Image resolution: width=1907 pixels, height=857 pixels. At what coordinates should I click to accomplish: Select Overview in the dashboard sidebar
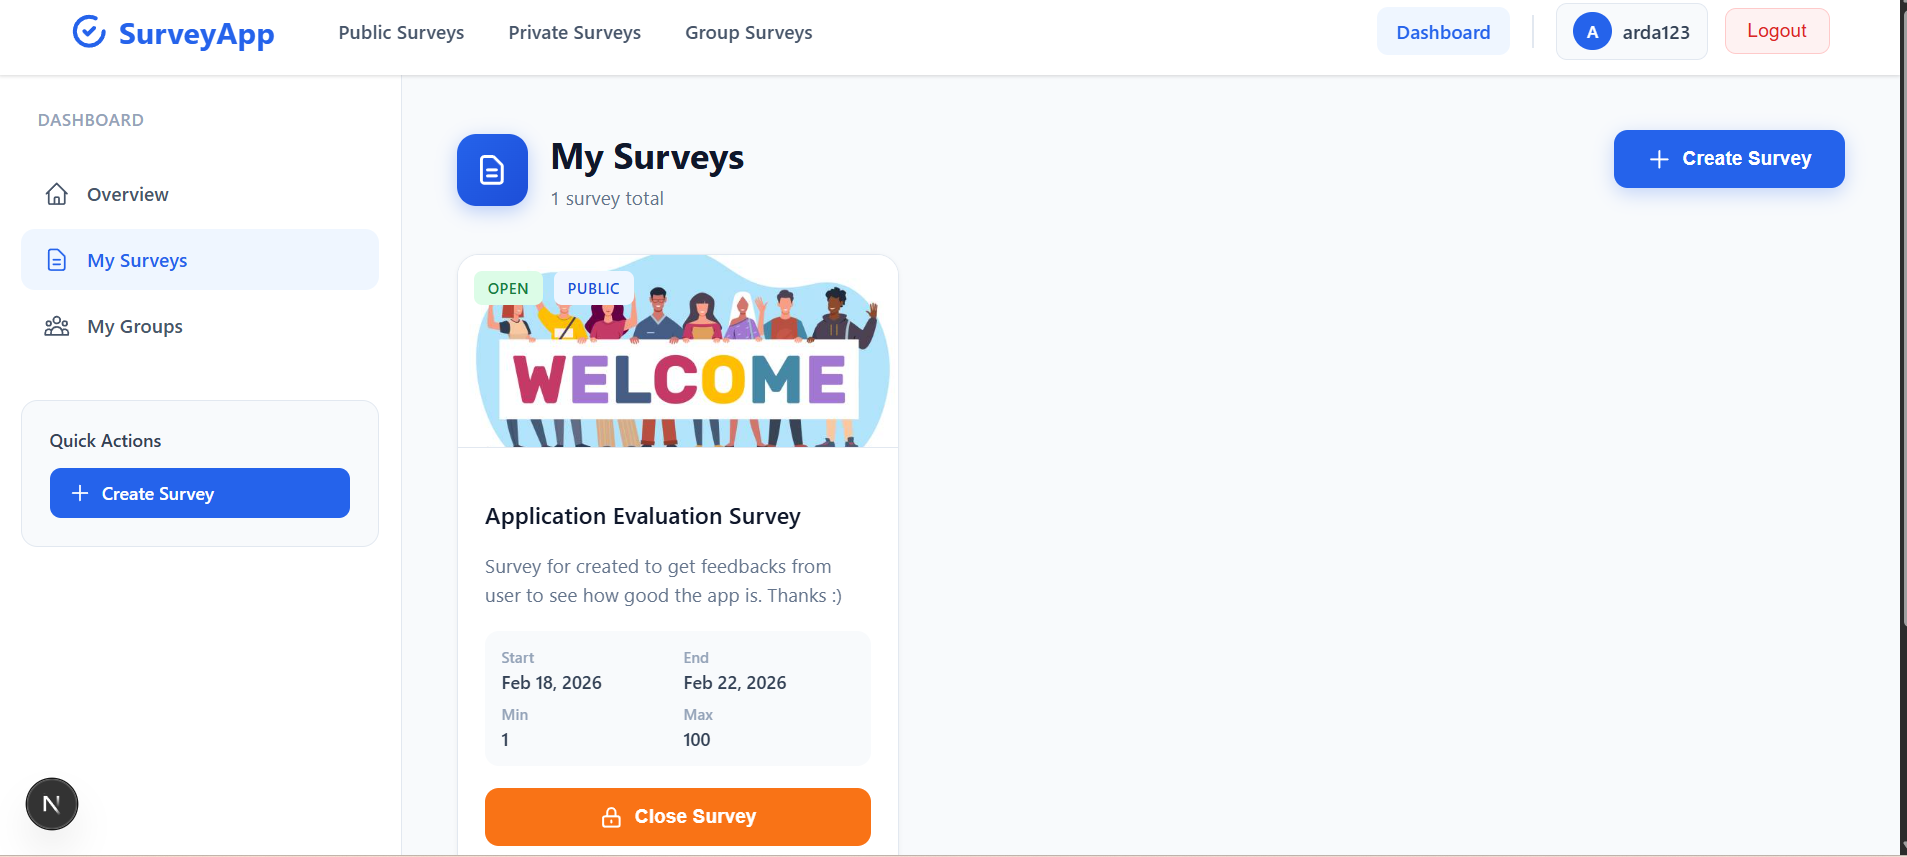click(128, 194)
